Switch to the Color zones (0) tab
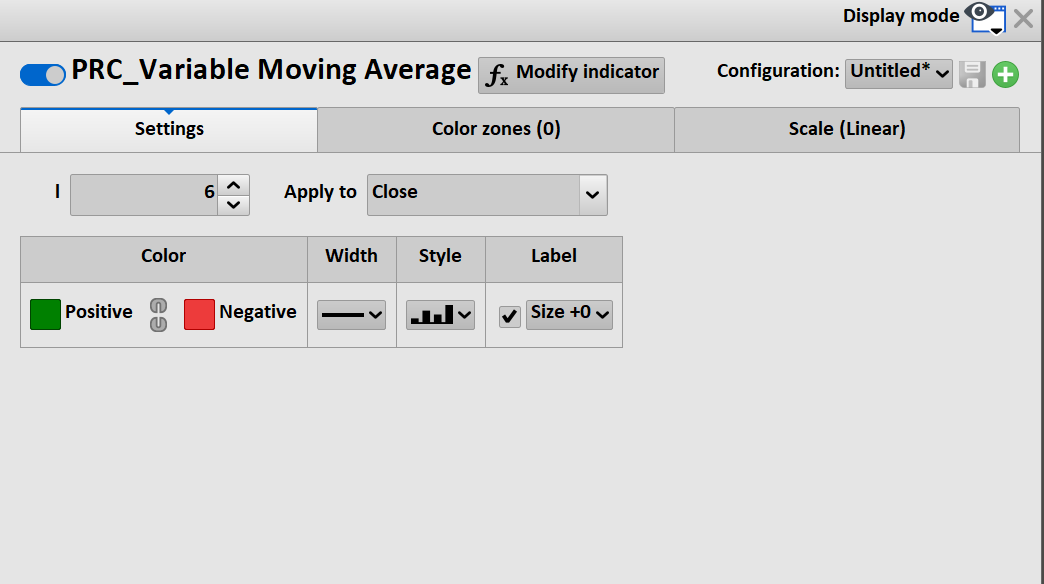1044x584 pixels. click(495, 129)
